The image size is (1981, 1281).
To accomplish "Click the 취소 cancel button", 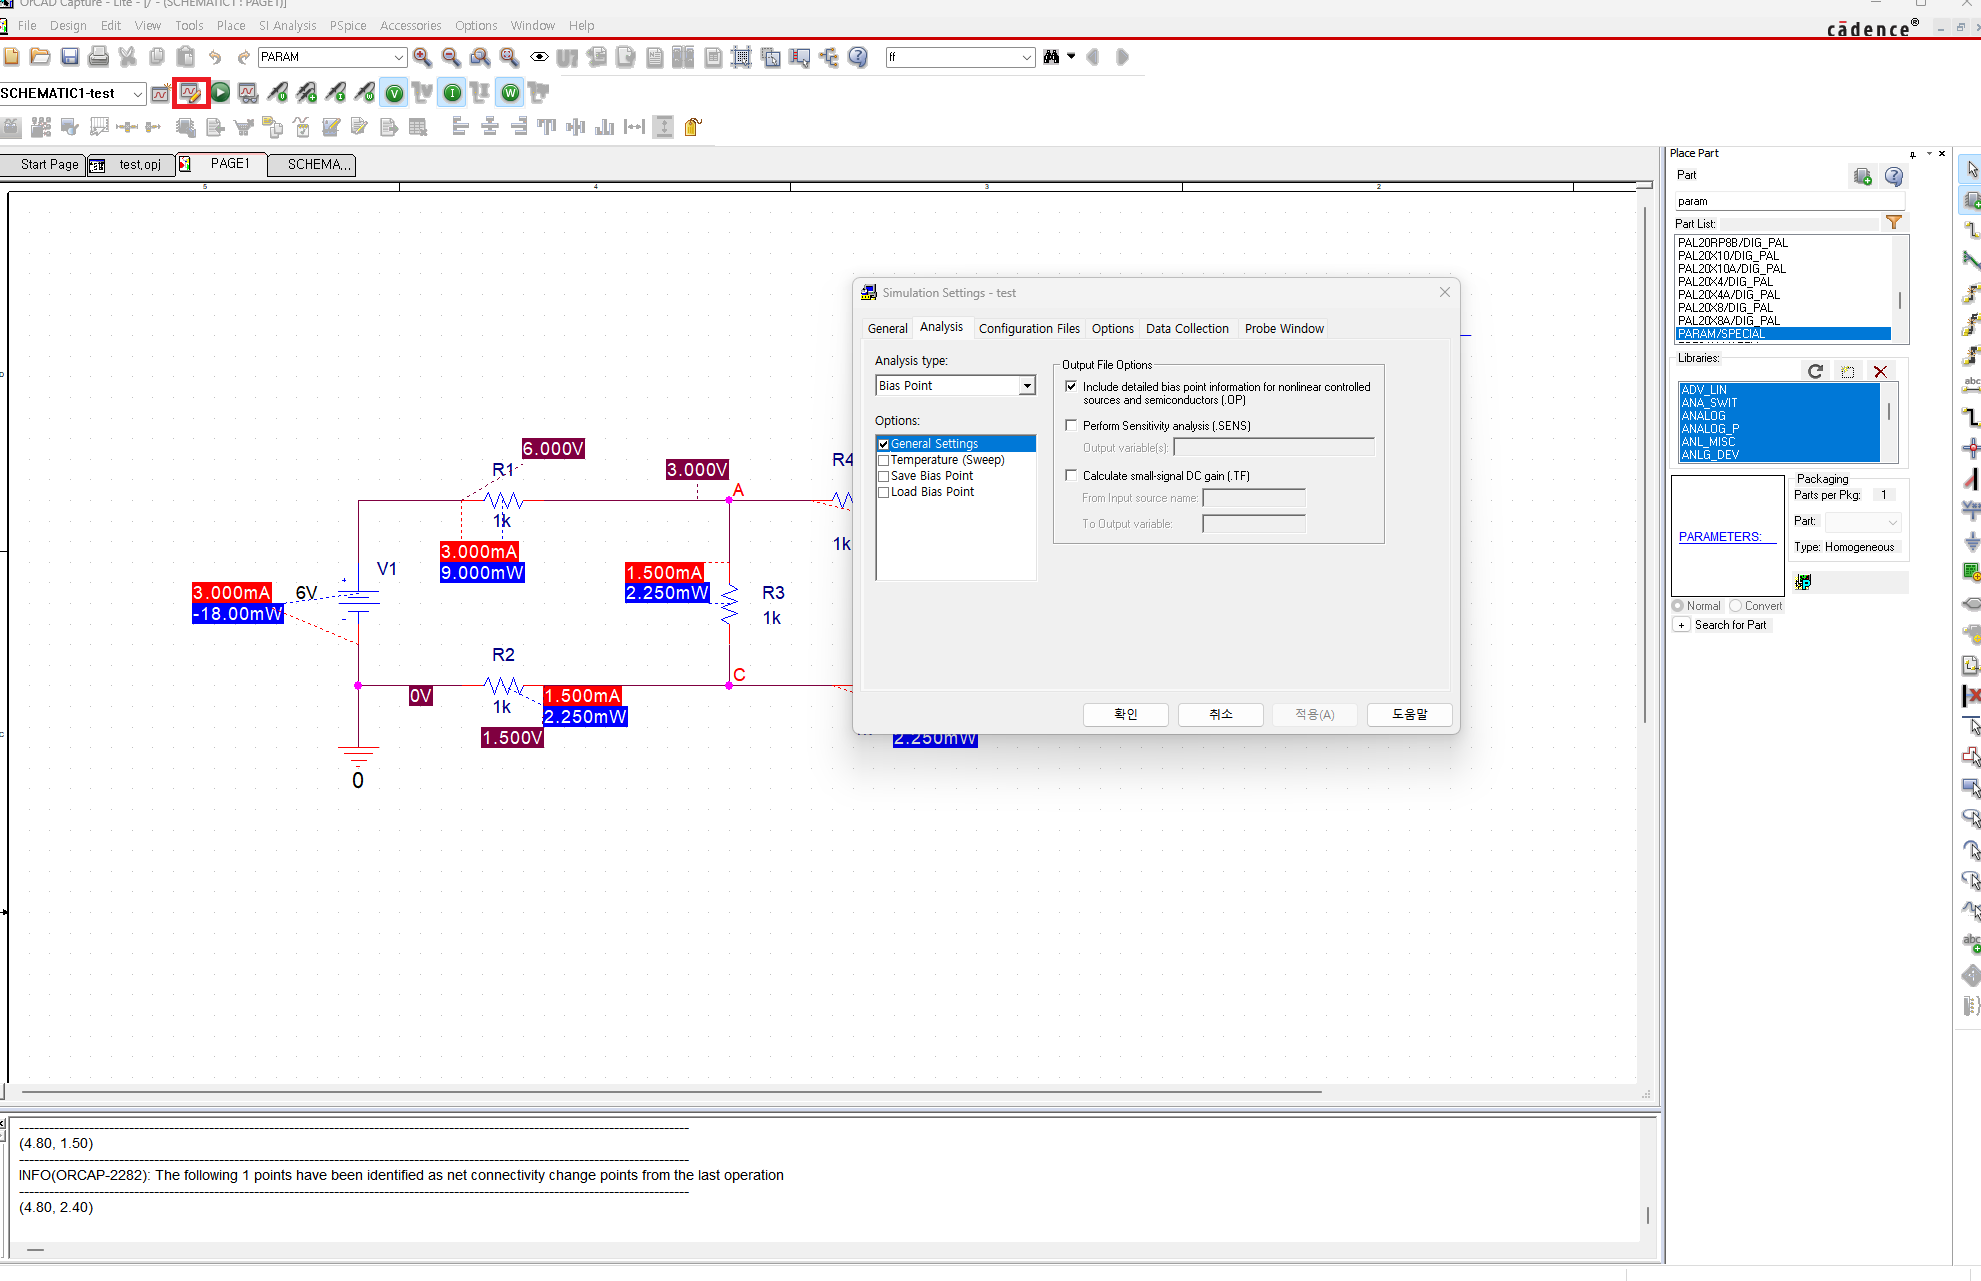I will tap(1220, 714).
